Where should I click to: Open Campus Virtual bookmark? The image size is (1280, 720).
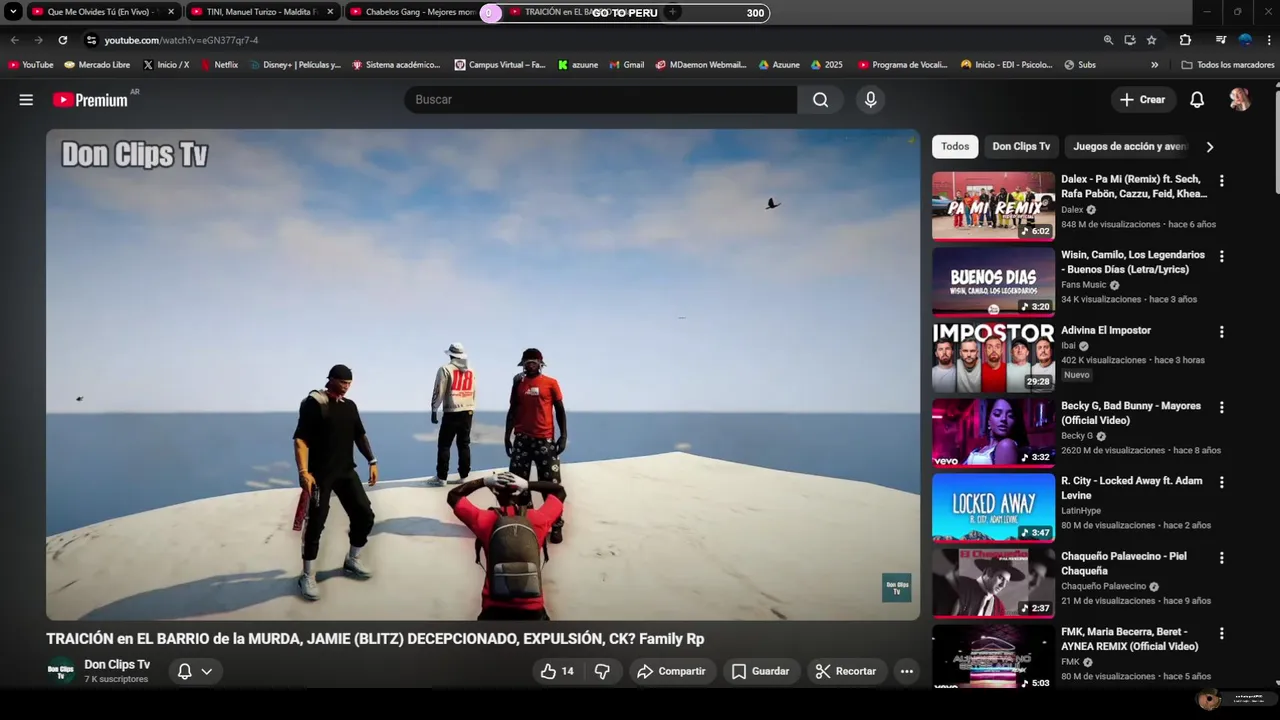(500, 65)
